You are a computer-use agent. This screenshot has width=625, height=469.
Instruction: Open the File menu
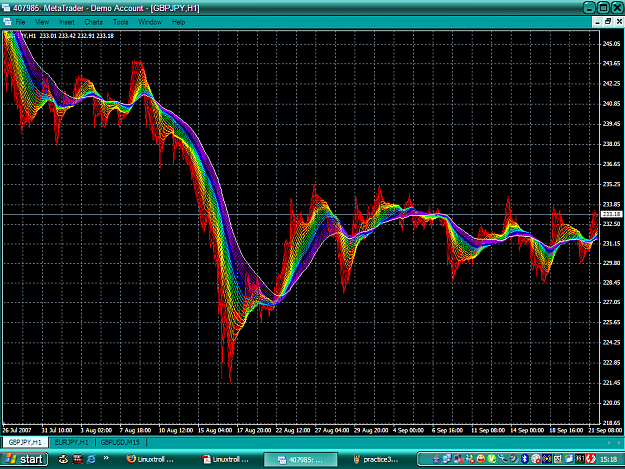point(20,22)
